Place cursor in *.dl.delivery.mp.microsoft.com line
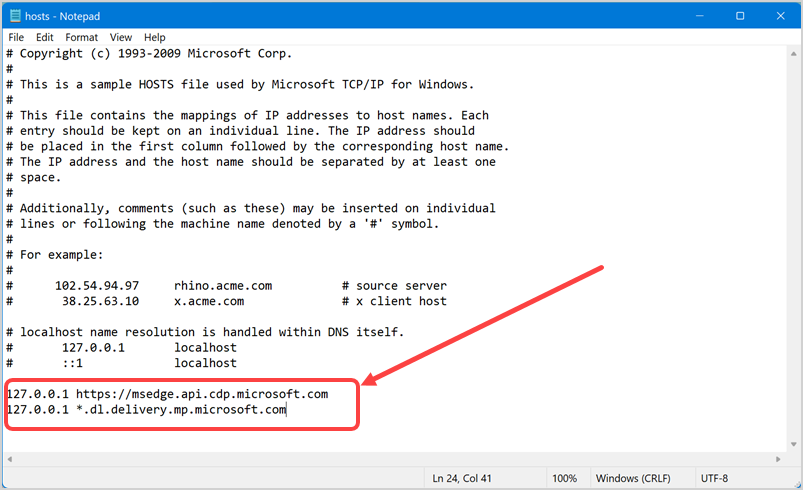The height and width of the screenshot is (490, 803). pyautogui.click(x=180, y=409)
